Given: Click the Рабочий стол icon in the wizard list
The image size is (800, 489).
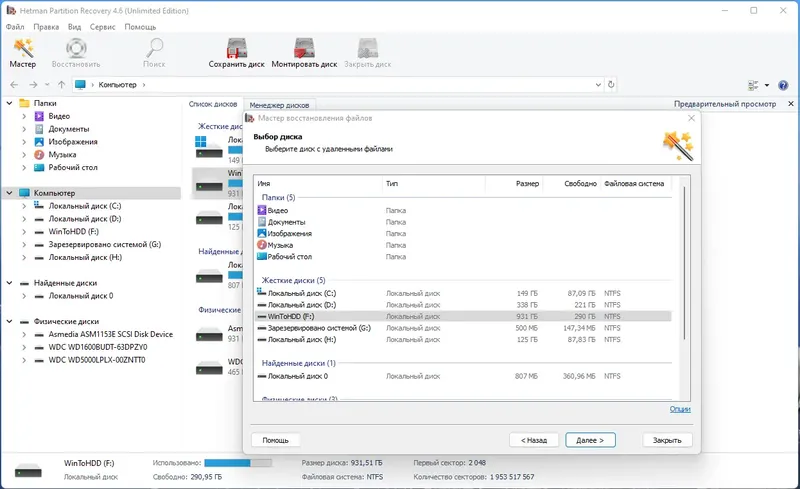Looking at the screenshot, I should tap(262, 256).
